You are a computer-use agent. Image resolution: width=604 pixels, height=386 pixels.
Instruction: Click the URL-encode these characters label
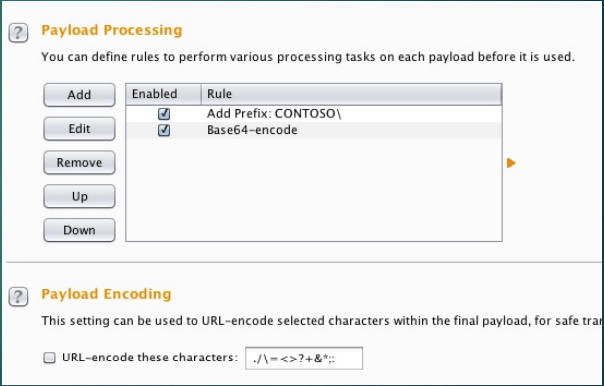click(x=150, y=357)
